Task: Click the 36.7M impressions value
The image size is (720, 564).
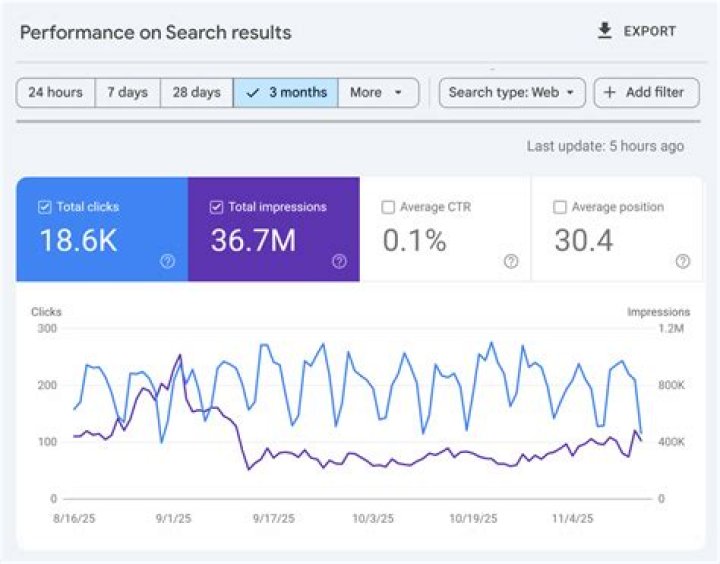Action: tap(253, 241)
